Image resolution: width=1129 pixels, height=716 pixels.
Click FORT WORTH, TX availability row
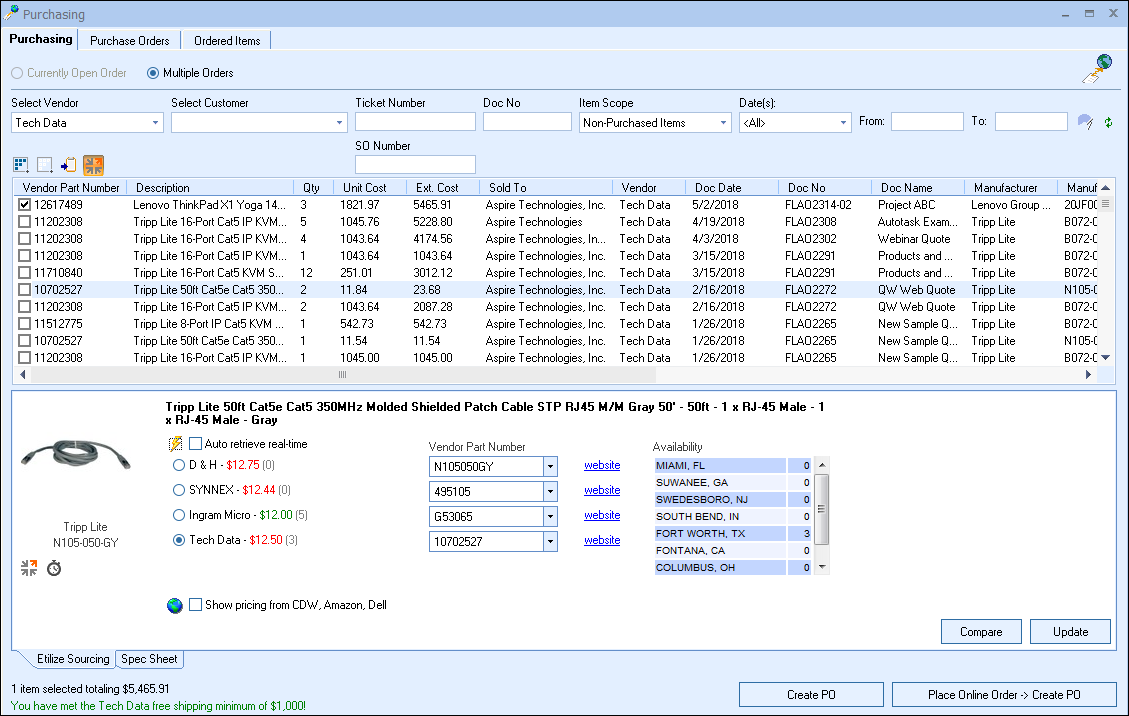pos(733,534)
